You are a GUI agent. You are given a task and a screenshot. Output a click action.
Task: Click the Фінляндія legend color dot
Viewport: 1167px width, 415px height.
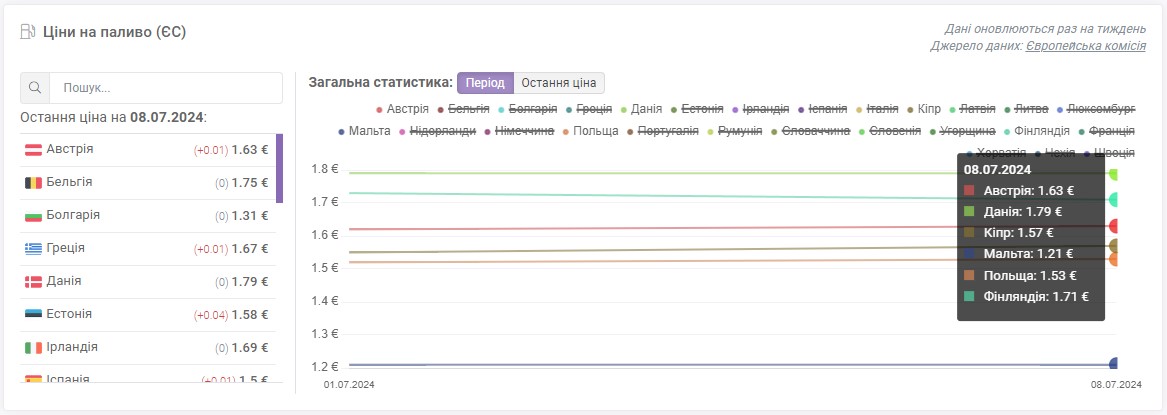click(x=1006, y=132)
